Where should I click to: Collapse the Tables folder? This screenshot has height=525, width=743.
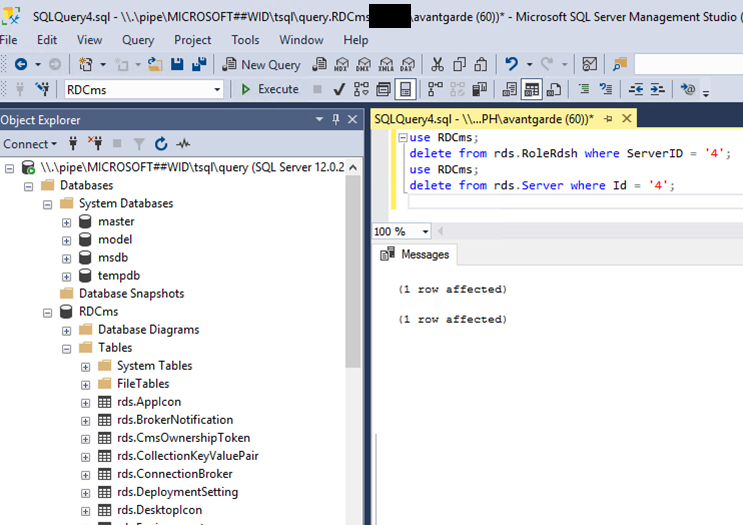[66, 349]
